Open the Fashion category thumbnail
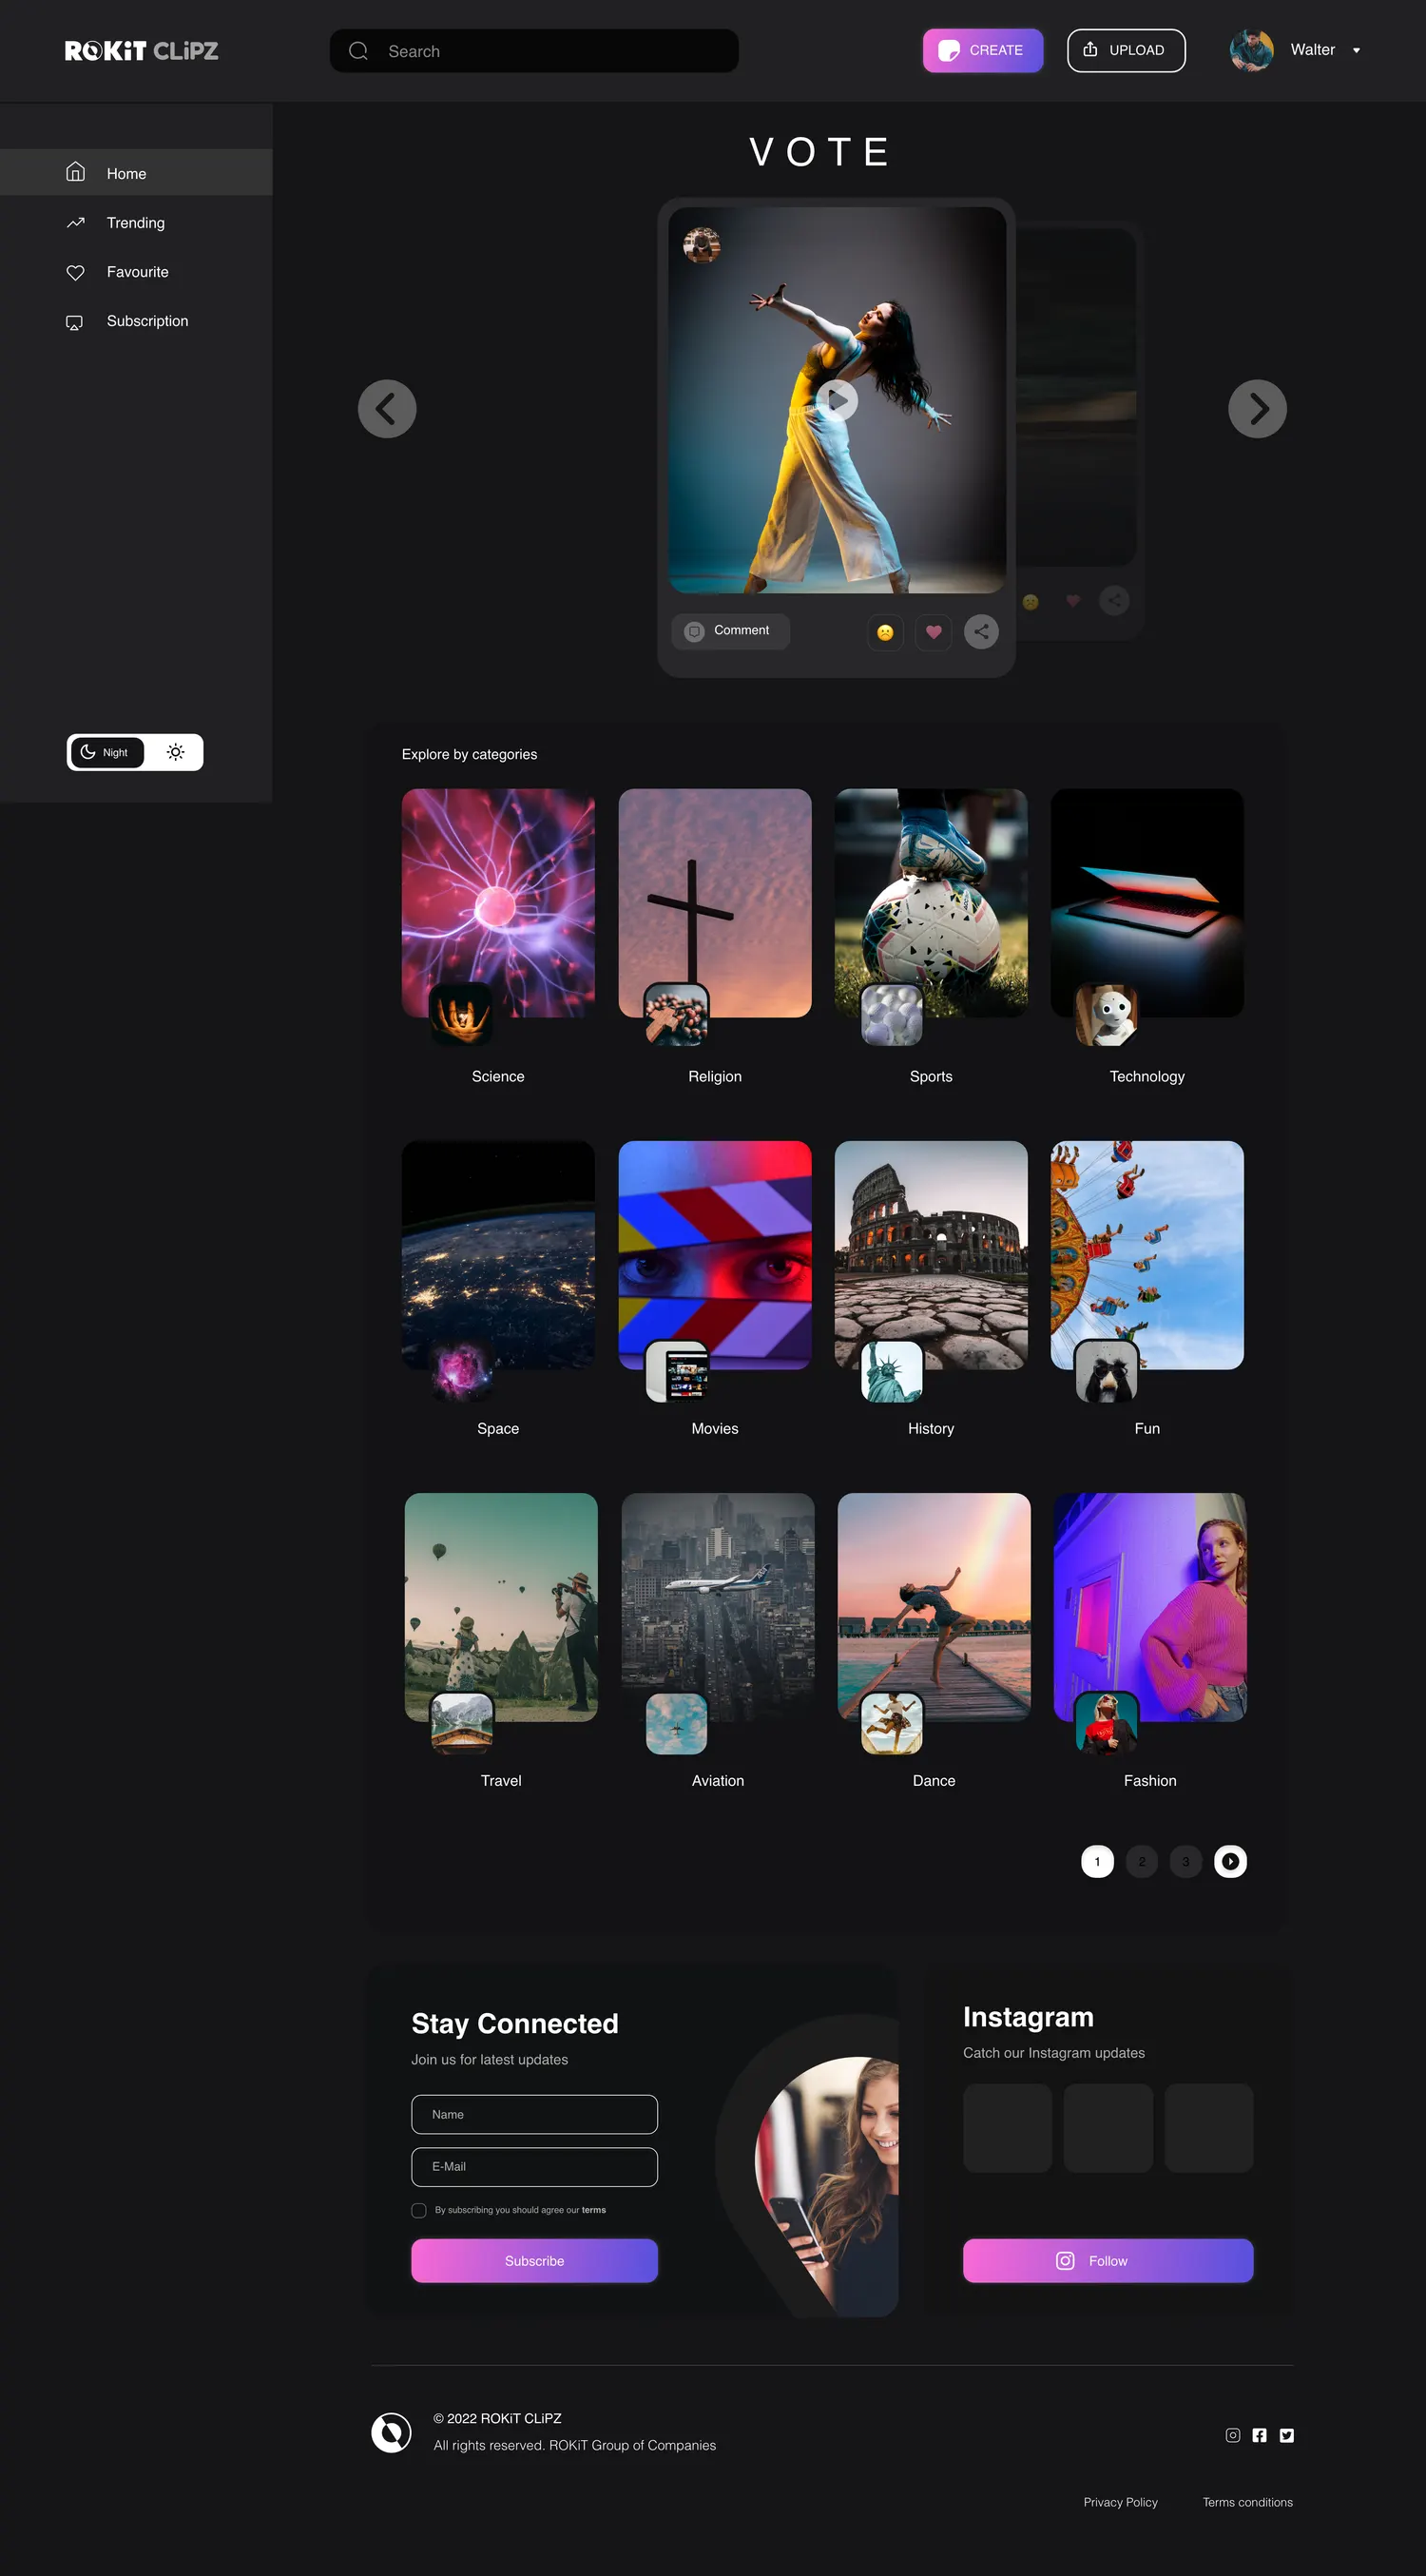 [x=1150, y=1606]
